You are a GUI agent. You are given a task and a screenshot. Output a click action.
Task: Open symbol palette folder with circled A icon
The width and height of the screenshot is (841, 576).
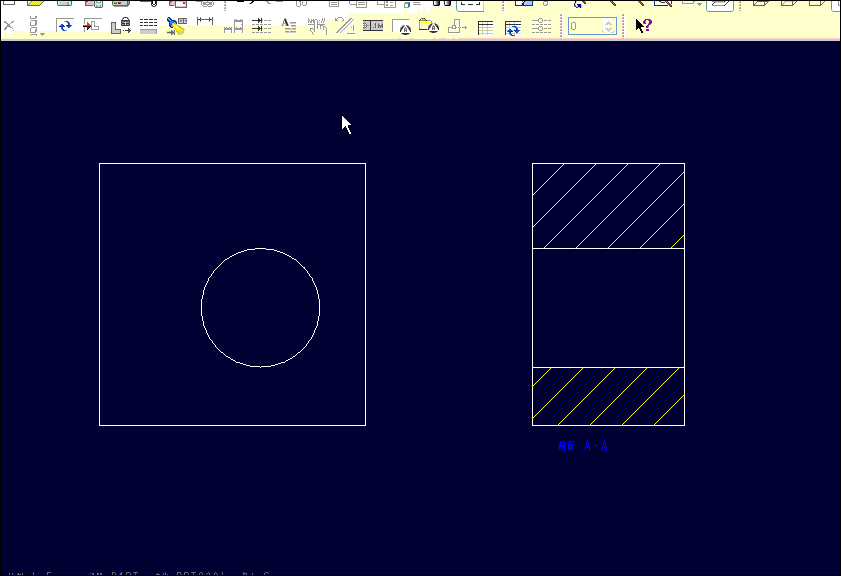pos(429,26)
